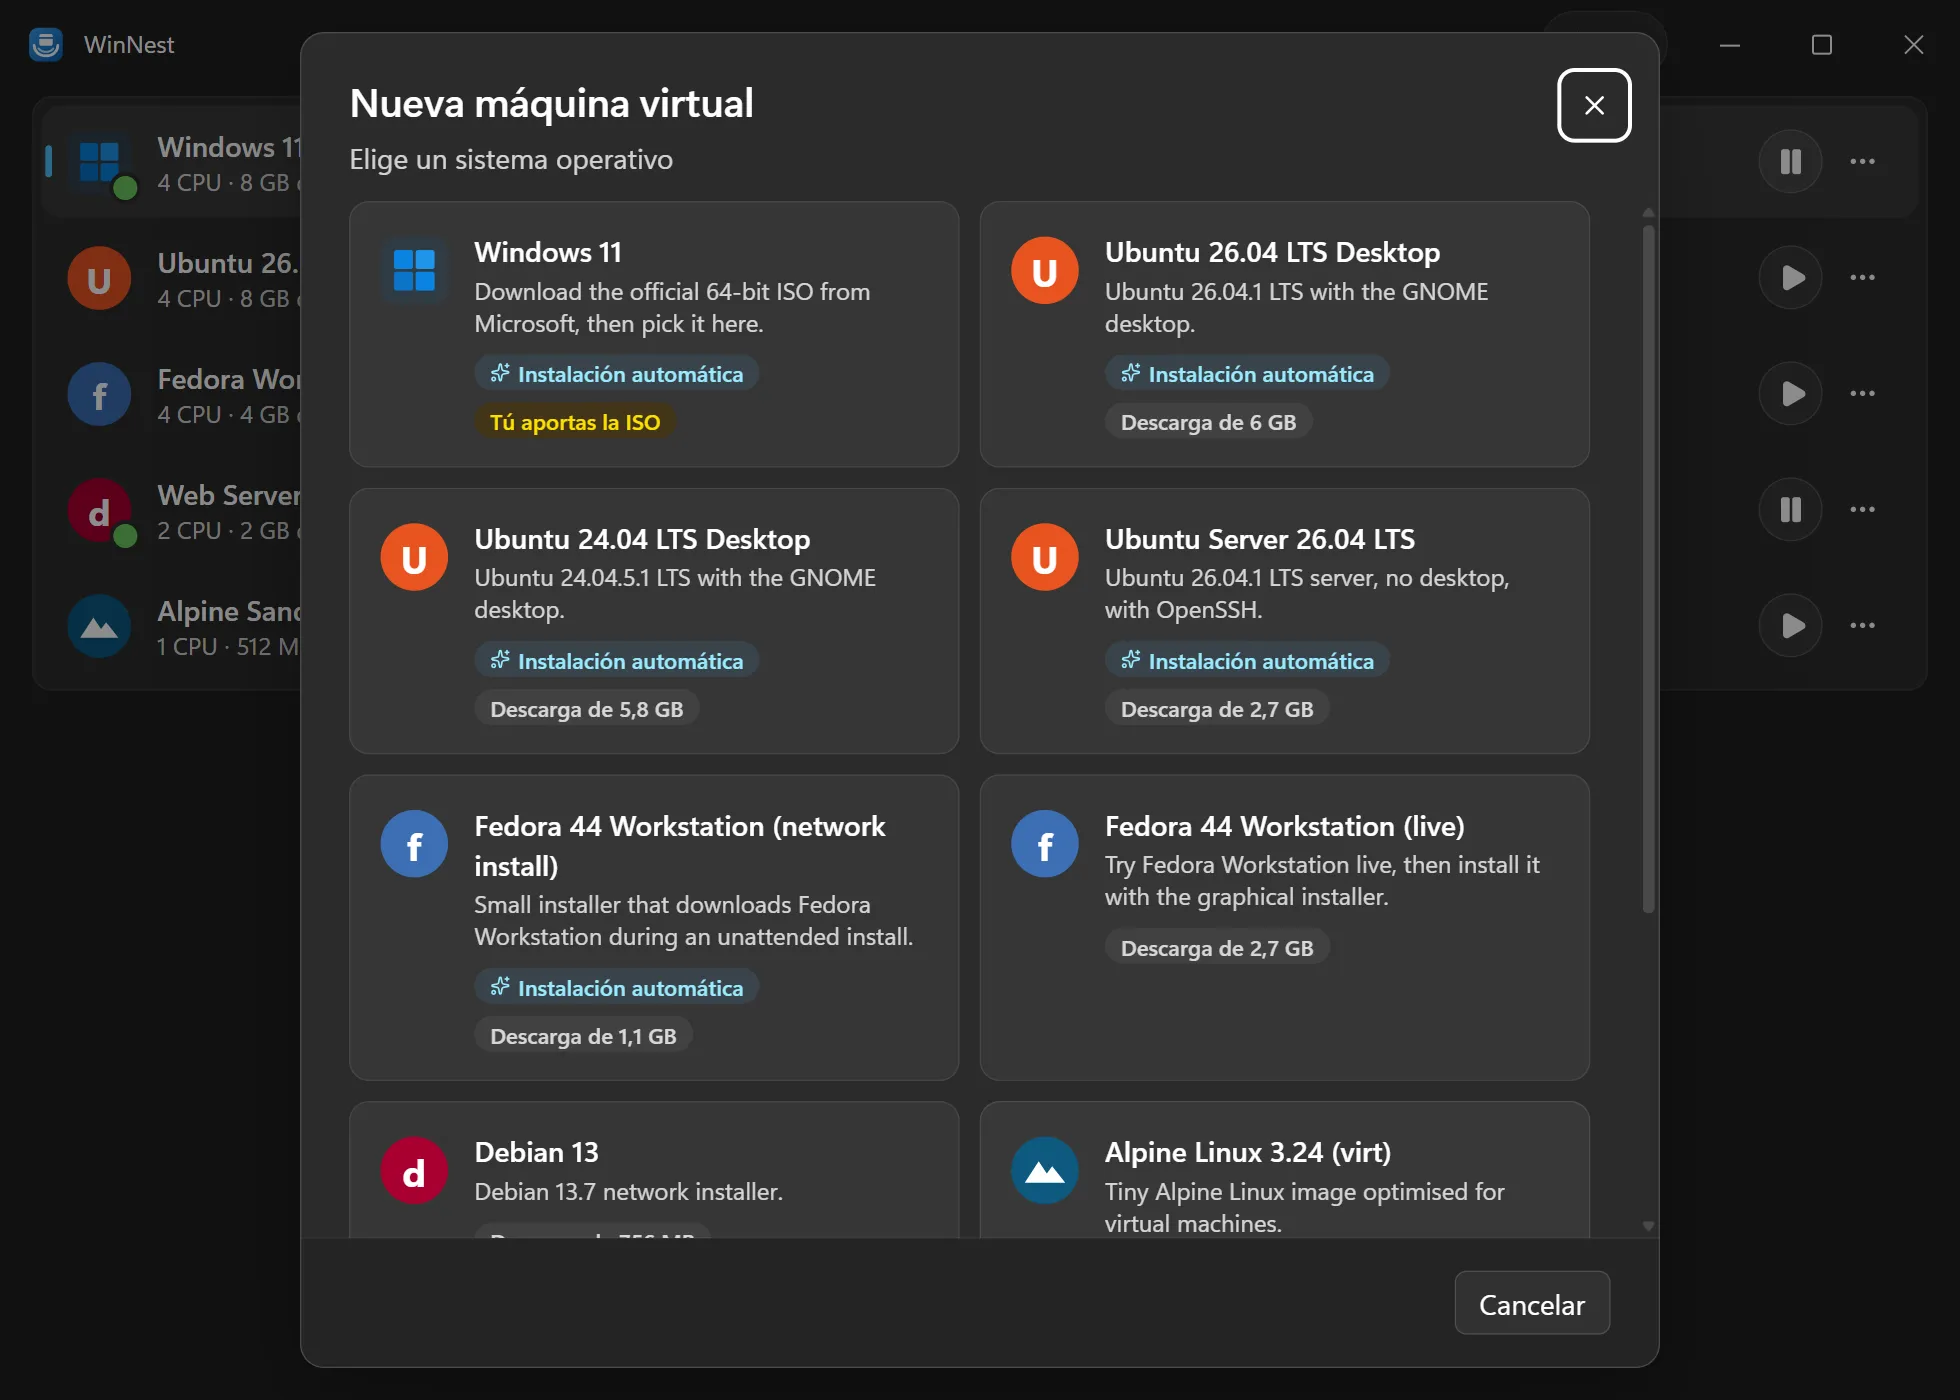Pick the Debian 13 icon
The width and height of the screenshot is (1960, 1400).
(414, 1170)
